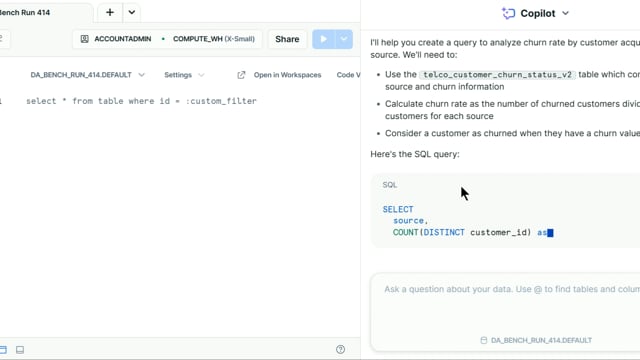Viewport: 640px width, 360px height.
Task: Toggle the bottom results panel layout icon
Action: click(20, 350)
